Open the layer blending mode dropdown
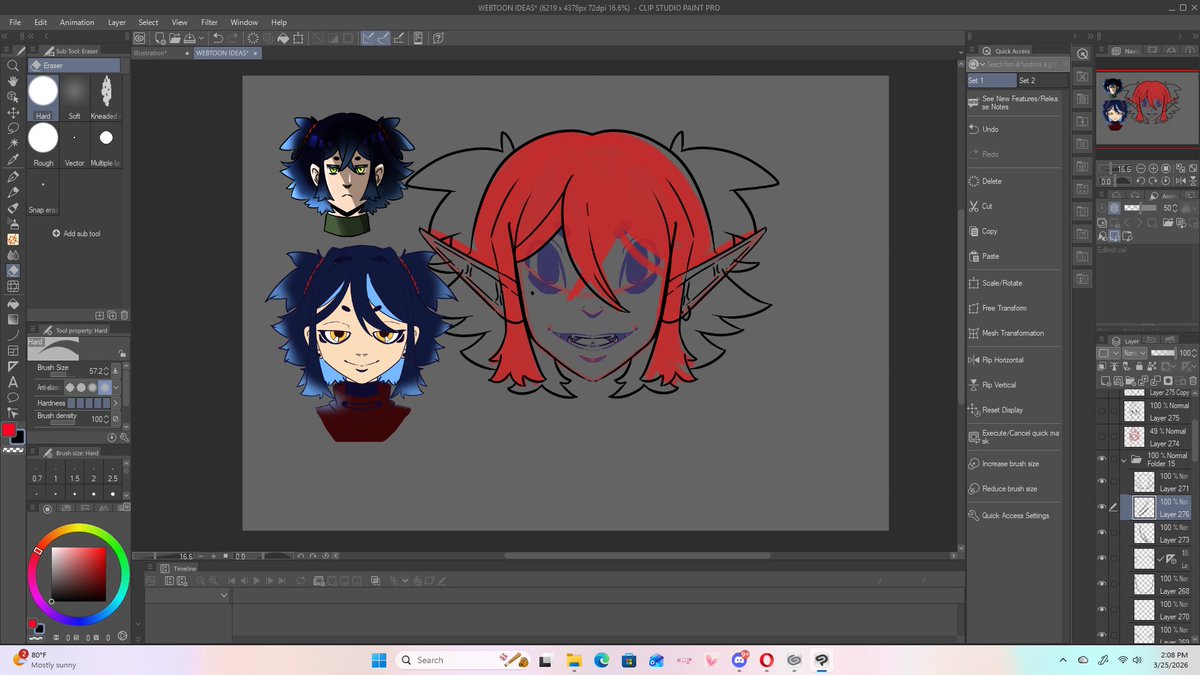Screen dimensions: 1200x675 [1133, 353]
